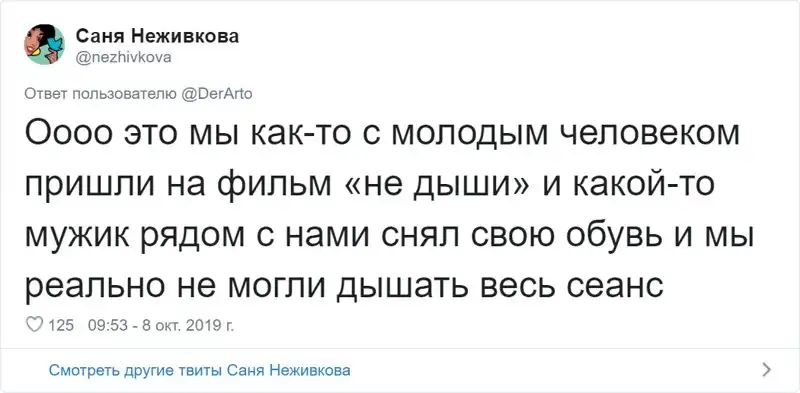Open the display name Саня Неживкова
This screenshot has height=393, width=800.
coord(157,37)
